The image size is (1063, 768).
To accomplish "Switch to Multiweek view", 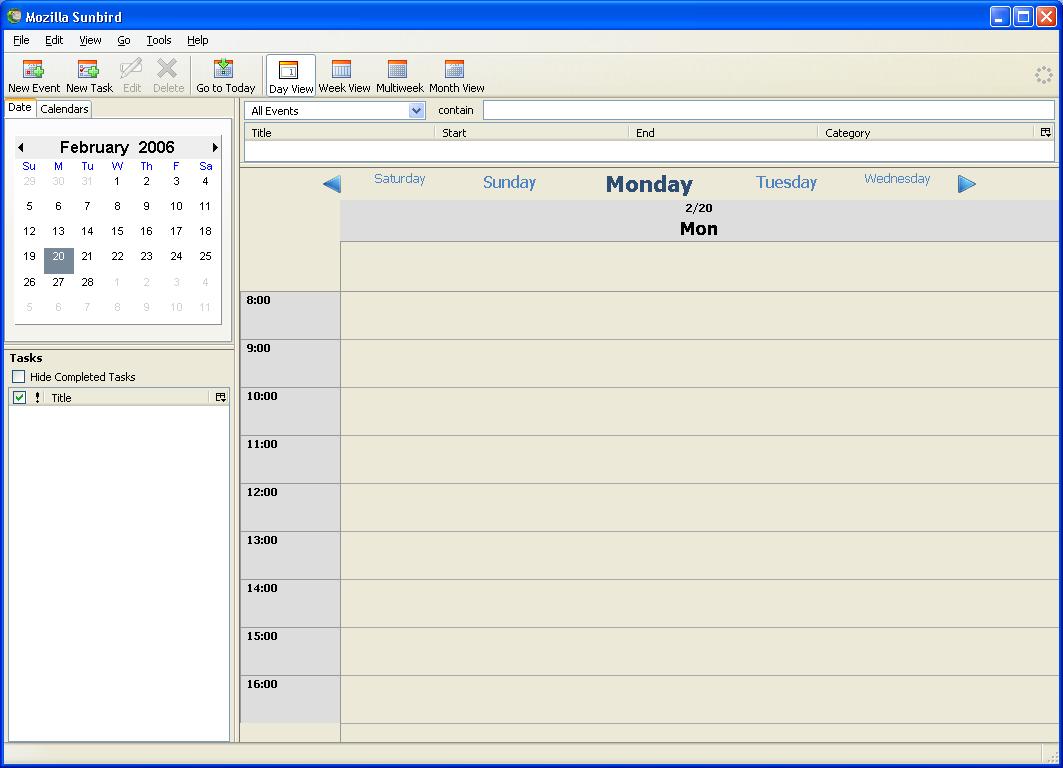I will point(399,70).
